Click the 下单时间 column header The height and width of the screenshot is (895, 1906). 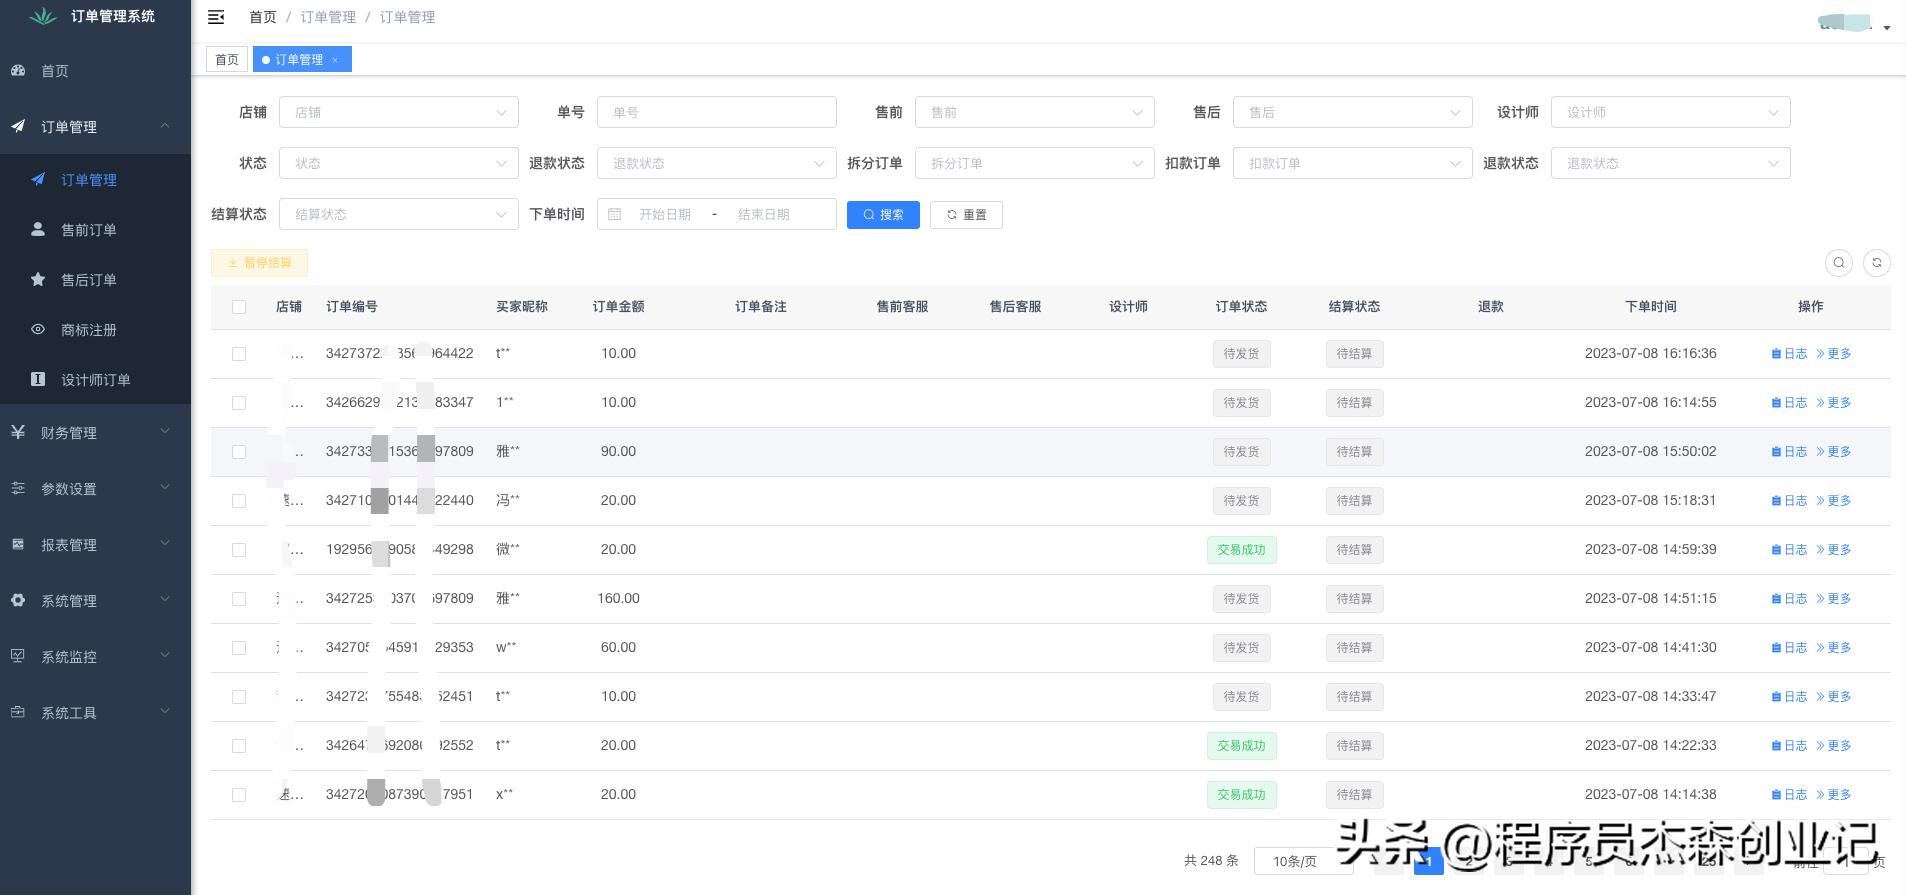[x=1650, y=307]
